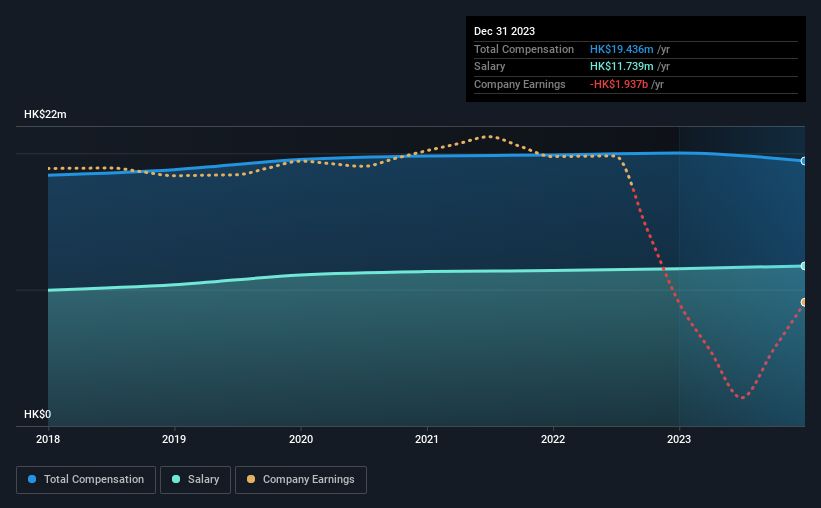
Task: Click the HK$0 y-axis label
Action: [x=38, y=414]
